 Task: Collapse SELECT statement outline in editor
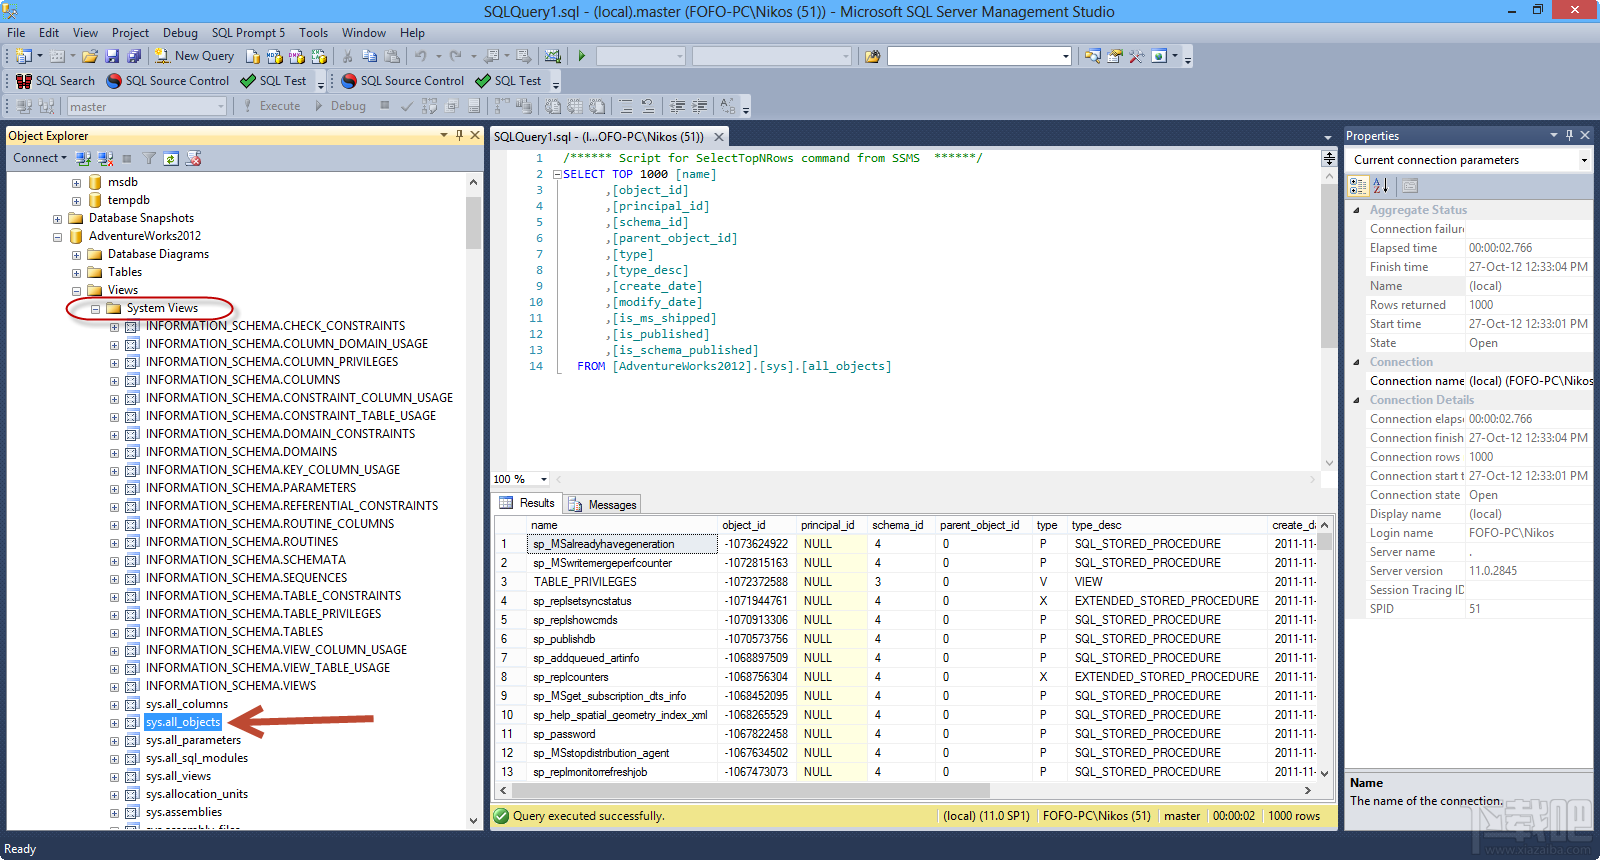[557, 174]
